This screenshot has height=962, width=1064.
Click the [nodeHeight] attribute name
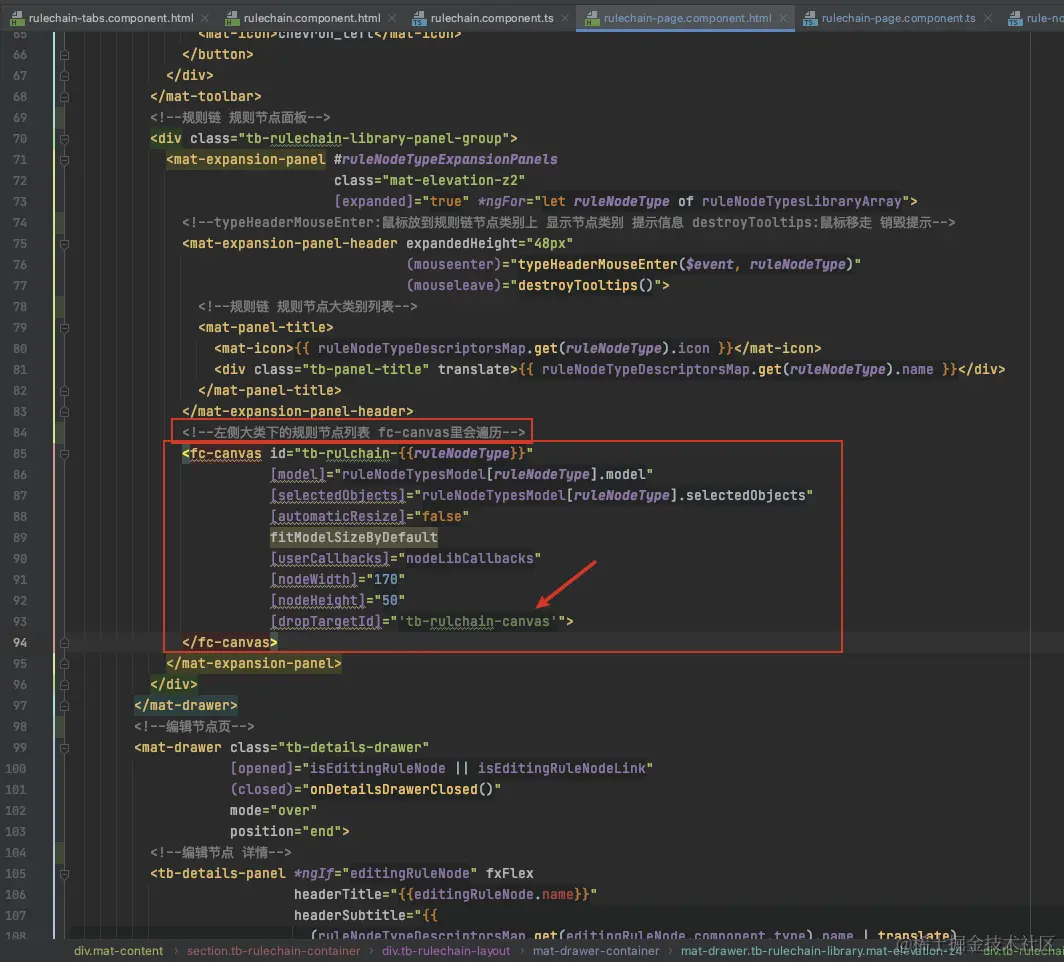coord(318,600)
